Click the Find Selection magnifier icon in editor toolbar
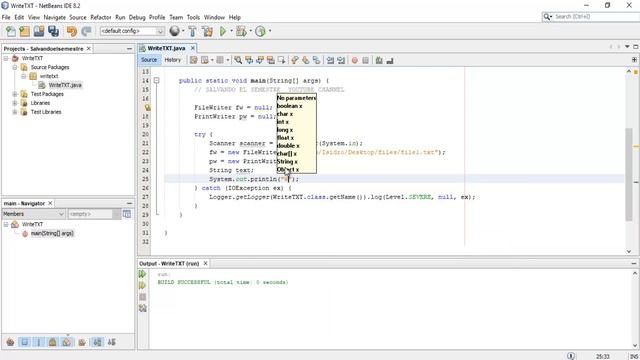This screenshot has height=360, width=640. pyautogui.click(x=238, y=60)
